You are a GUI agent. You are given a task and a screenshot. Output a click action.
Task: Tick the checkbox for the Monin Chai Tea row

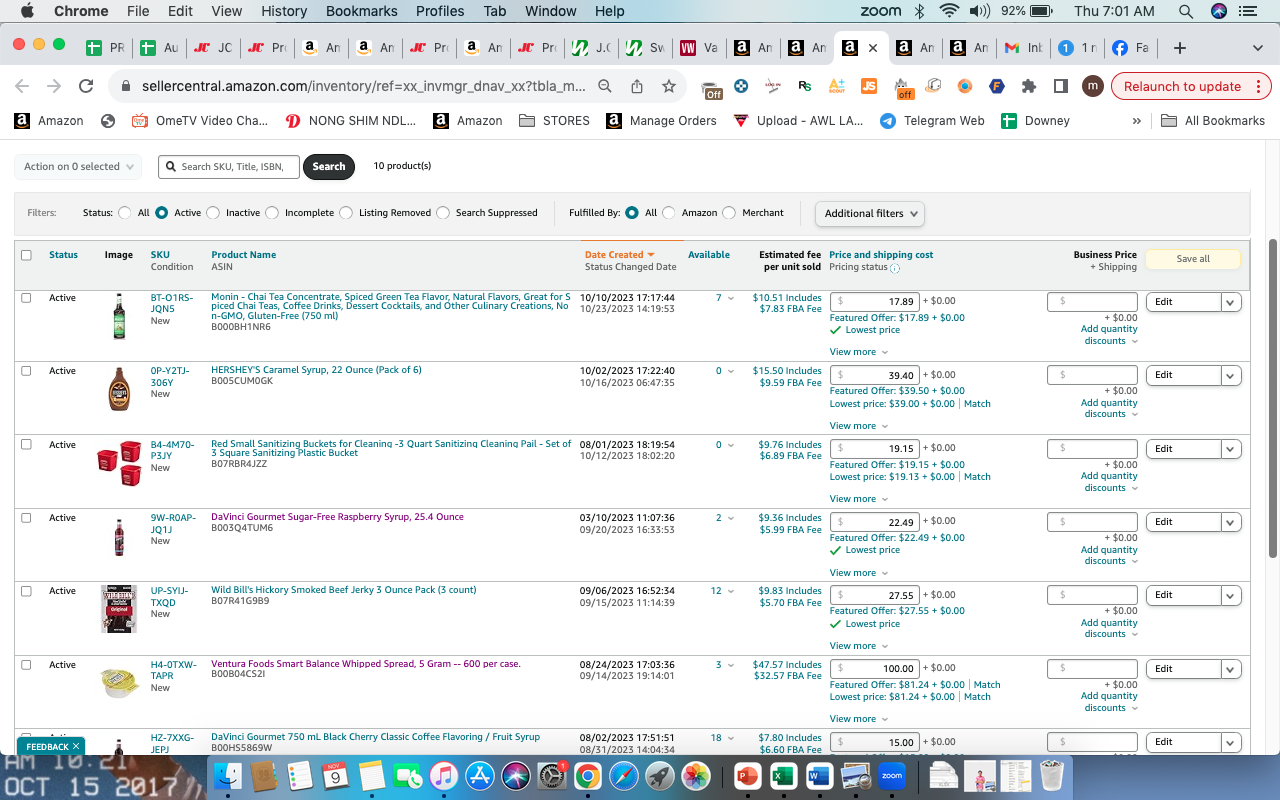pyautogui.click(x=26, y=298)
